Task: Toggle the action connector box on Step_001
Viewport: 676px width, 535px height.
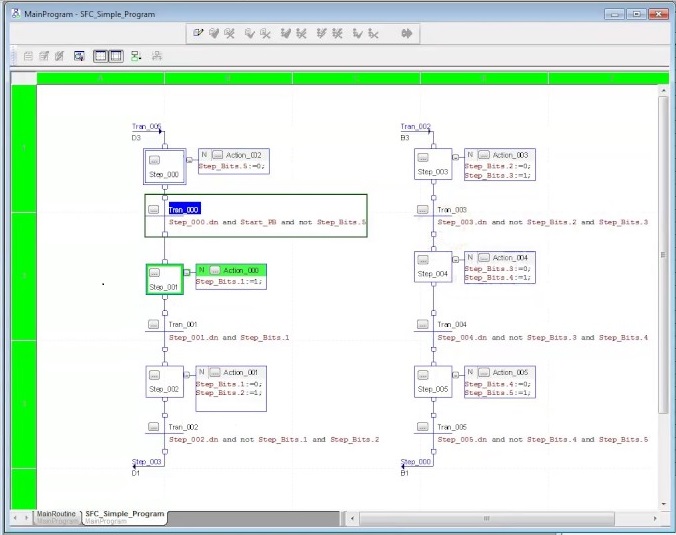Action: 188,270
